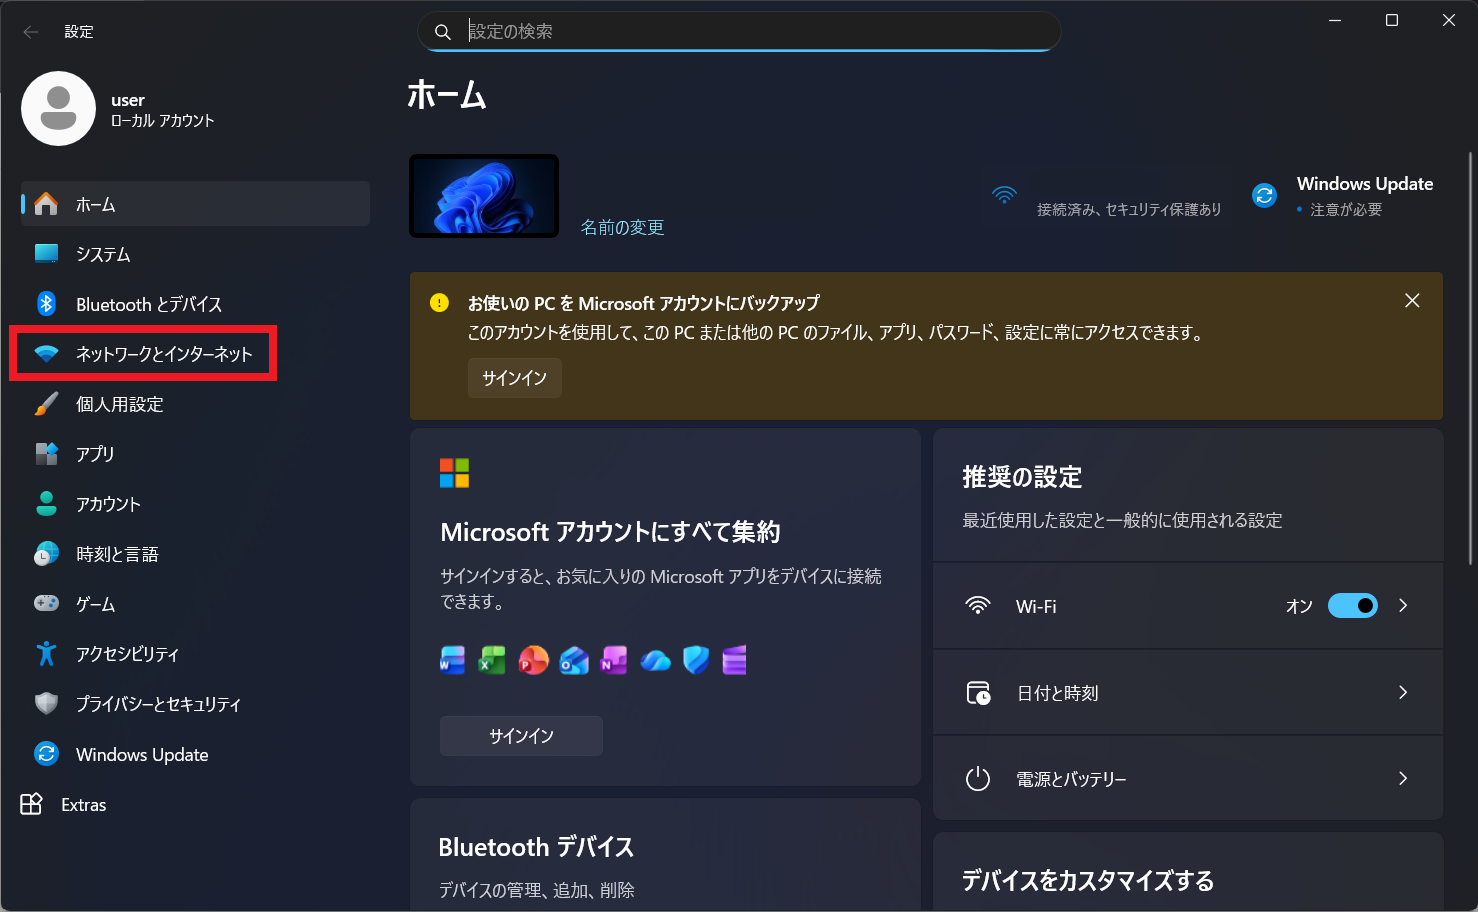The height and width of the screenshot is (912, 1478).
Task: Dismiss the Microsoft account backup banner
Action: click(x=1412, y=301)
